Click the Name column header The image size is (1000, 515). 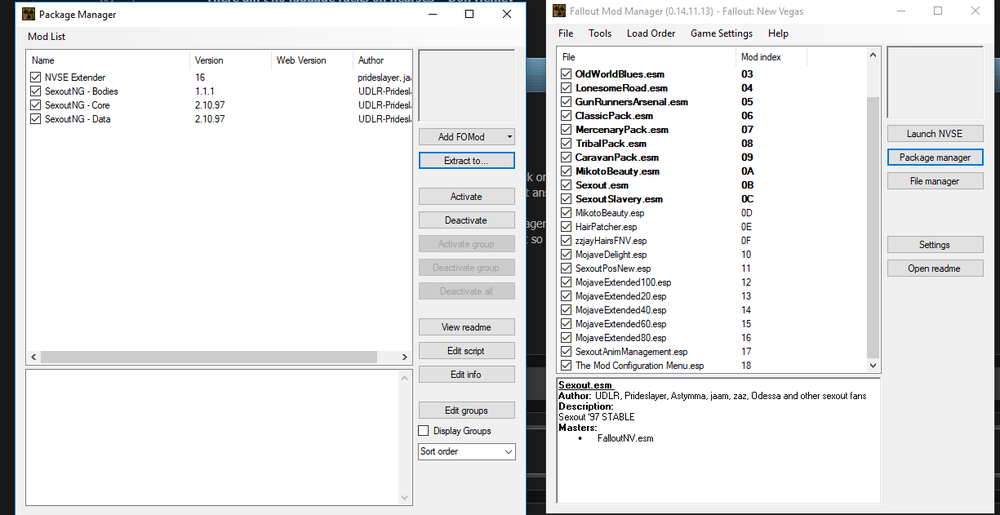(108, 61)
